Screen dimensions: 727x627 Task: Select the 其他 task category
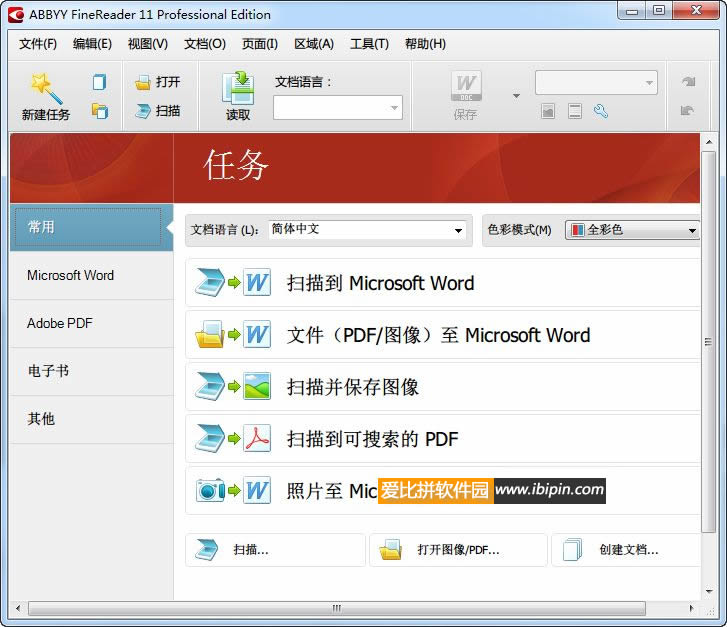point(91,419)
